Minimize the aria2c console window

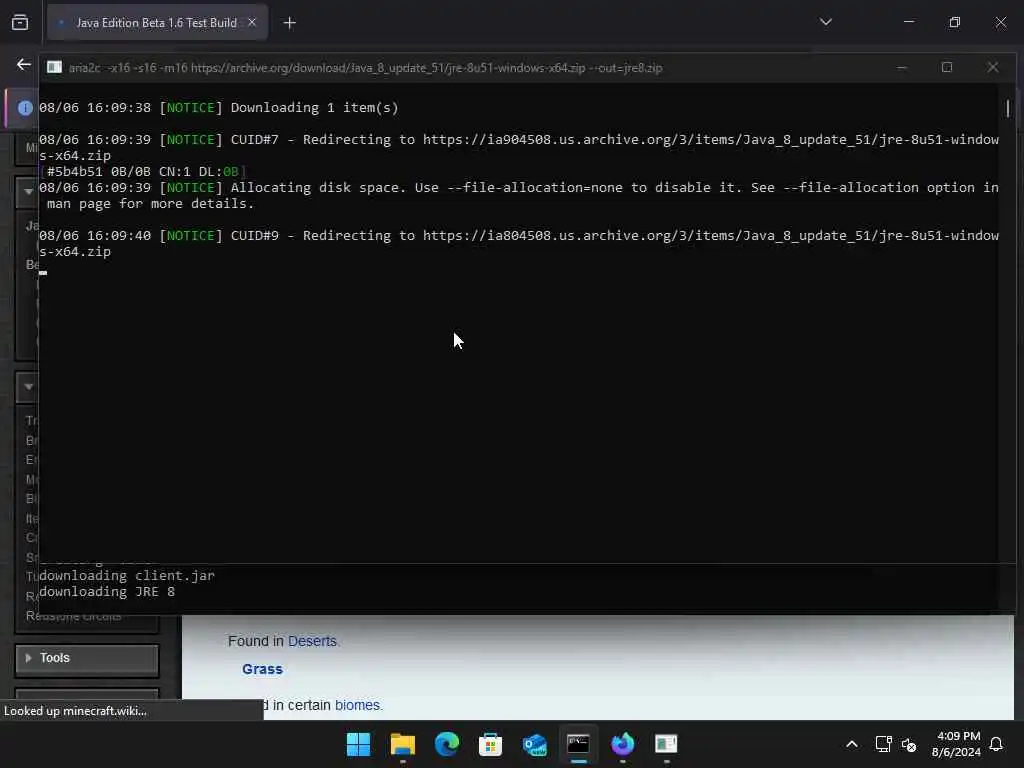pyautogui.click(x=902, y=67)
